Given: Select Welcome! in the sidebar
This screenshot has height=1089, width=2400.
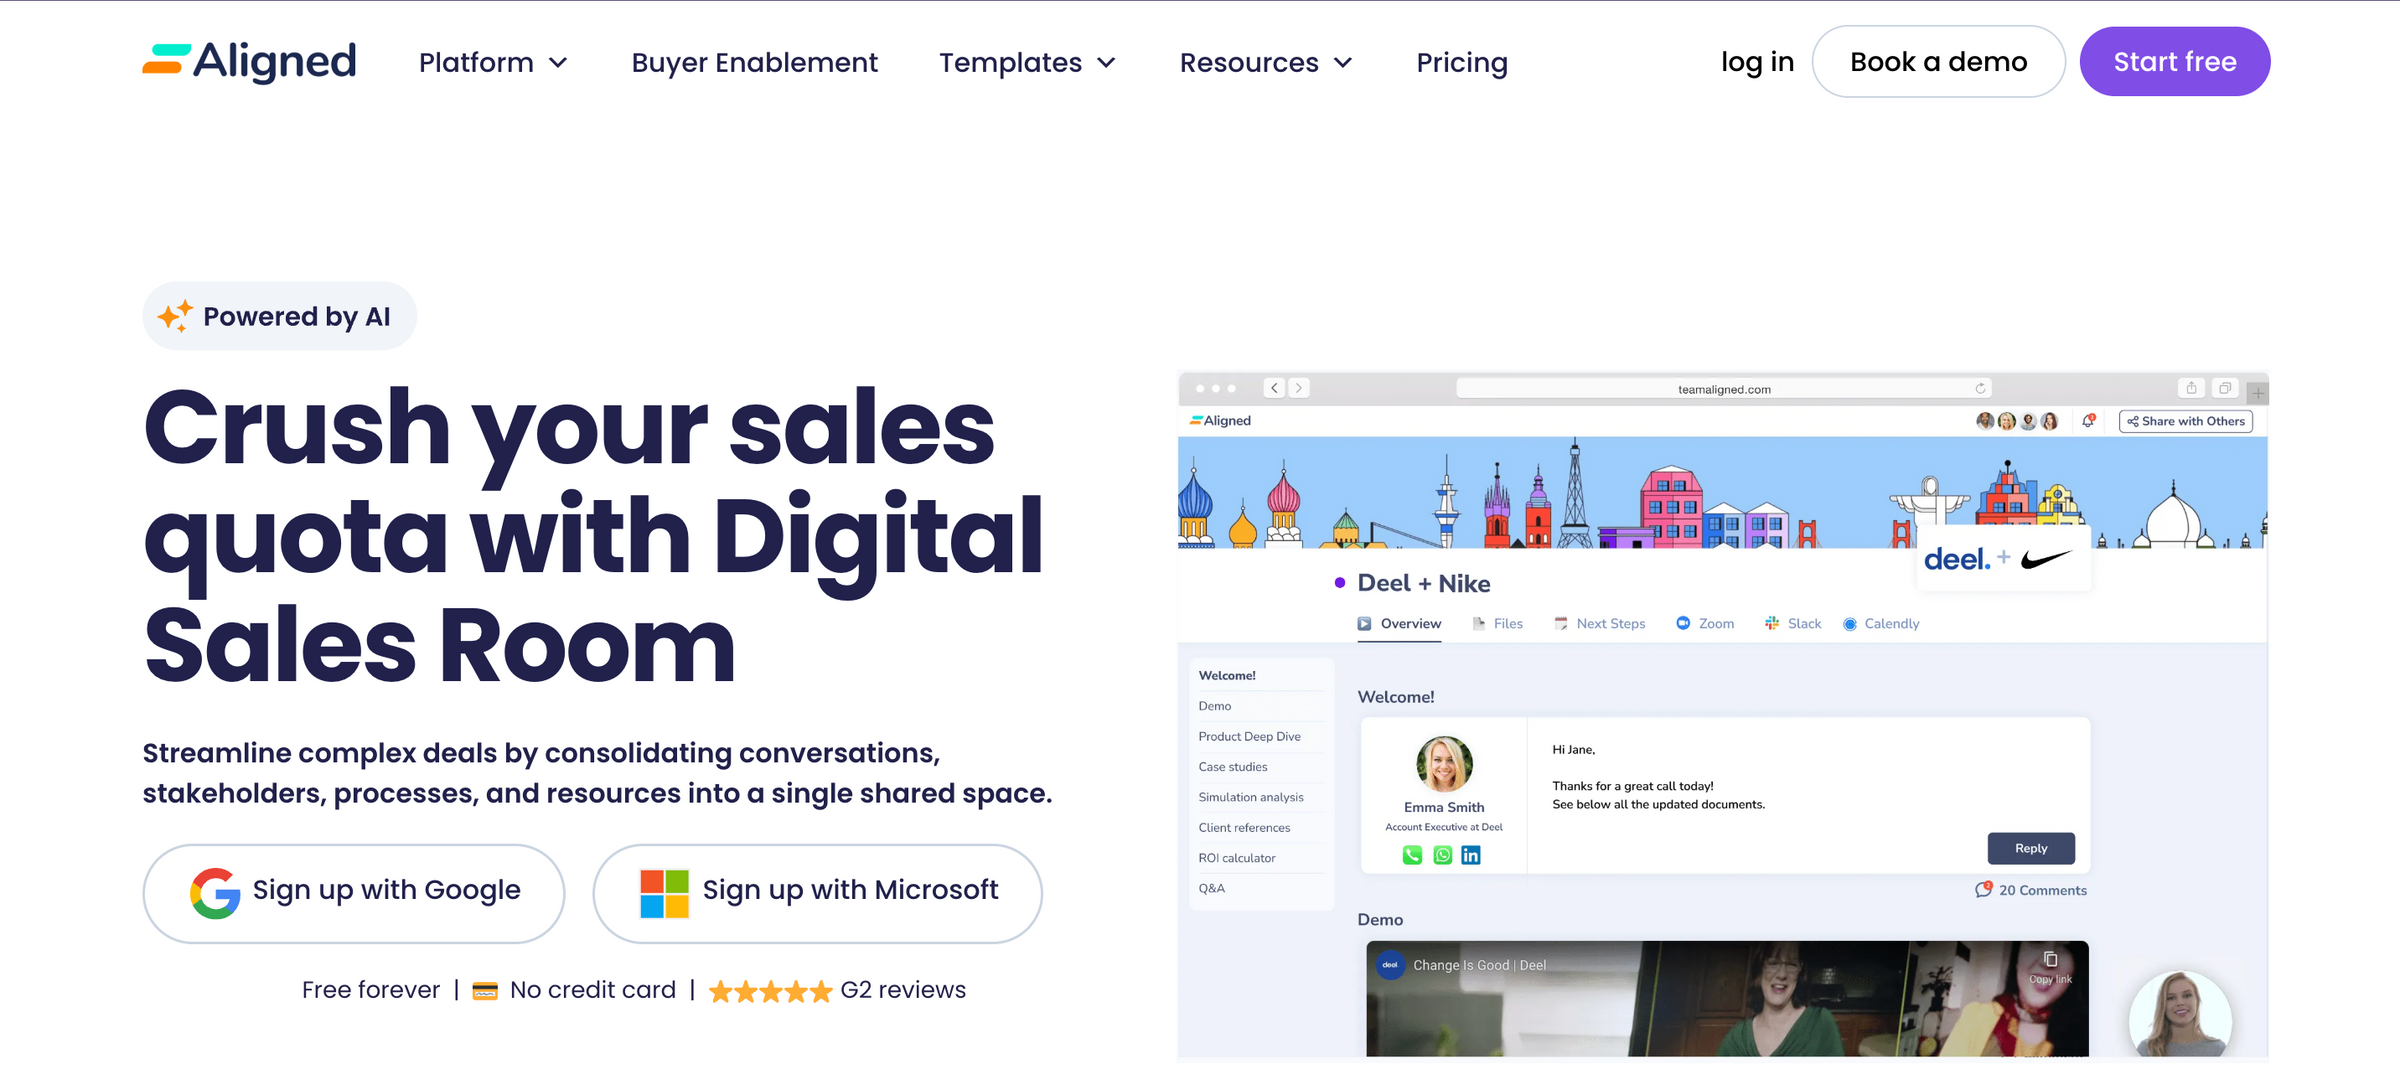Looking at the screenshot, I should tap(1227, 675).
